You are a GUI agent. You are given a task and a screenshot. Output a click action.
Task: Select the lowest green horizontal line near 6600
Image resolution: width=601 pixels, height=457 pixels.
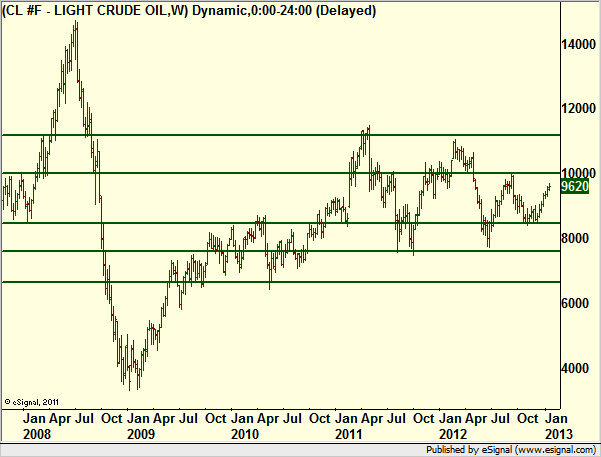tap(281, 282)
